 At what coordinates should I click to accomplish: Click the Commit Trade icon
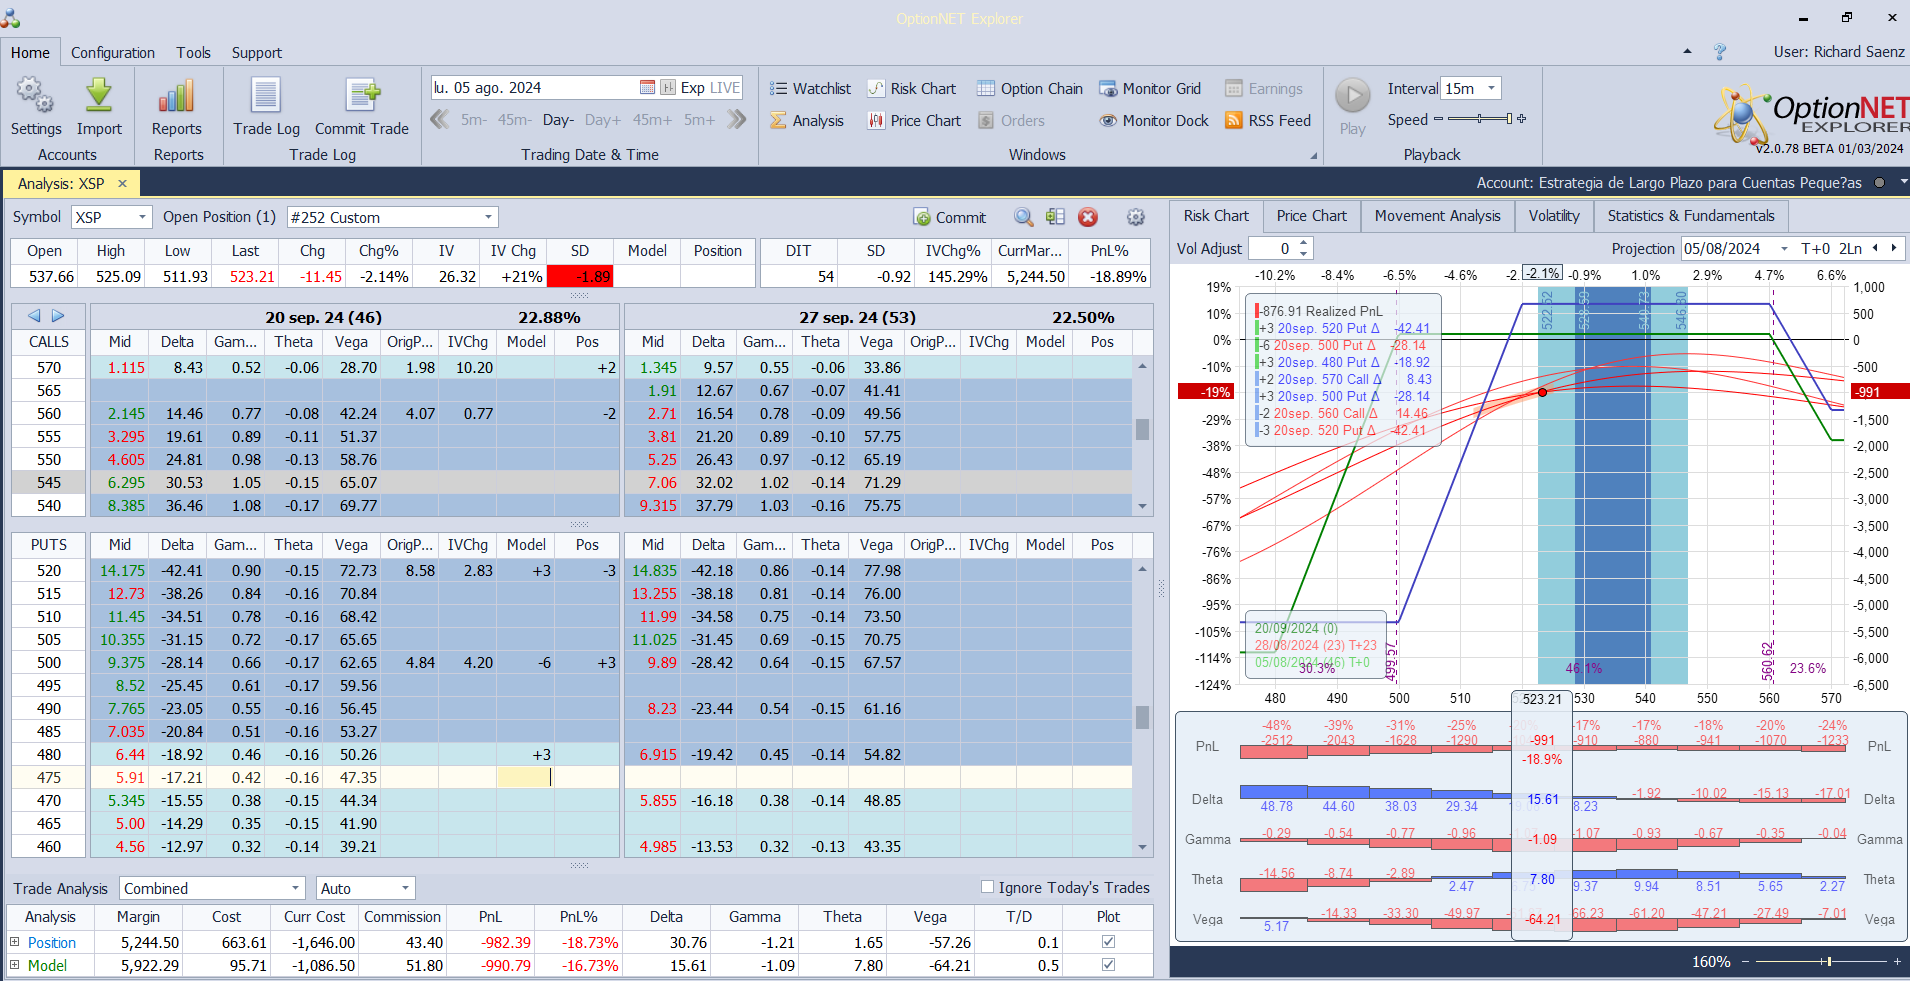362,107
